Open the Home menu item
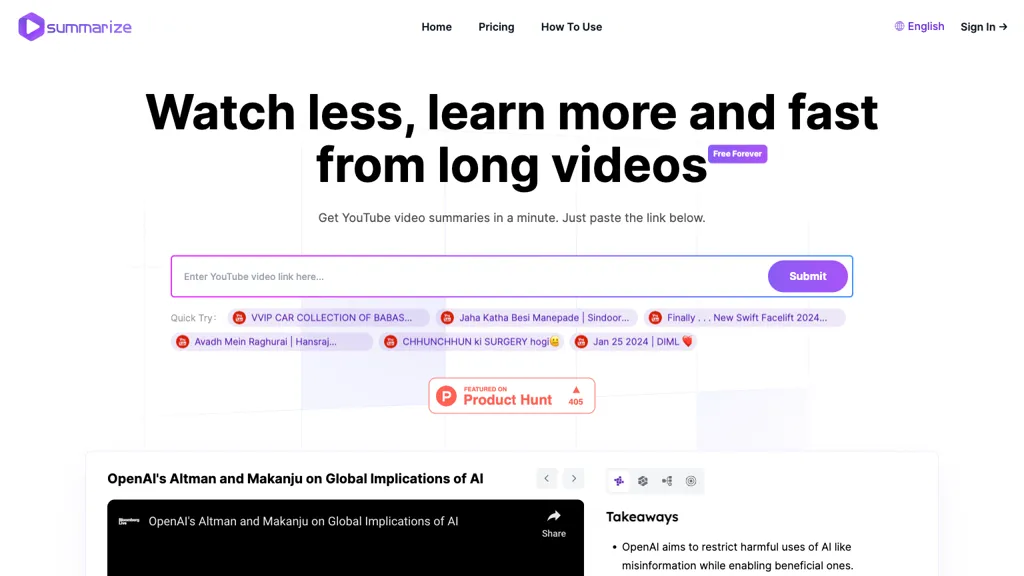The width and height of the screenshot is (1024, 576). tap(436, 27)
